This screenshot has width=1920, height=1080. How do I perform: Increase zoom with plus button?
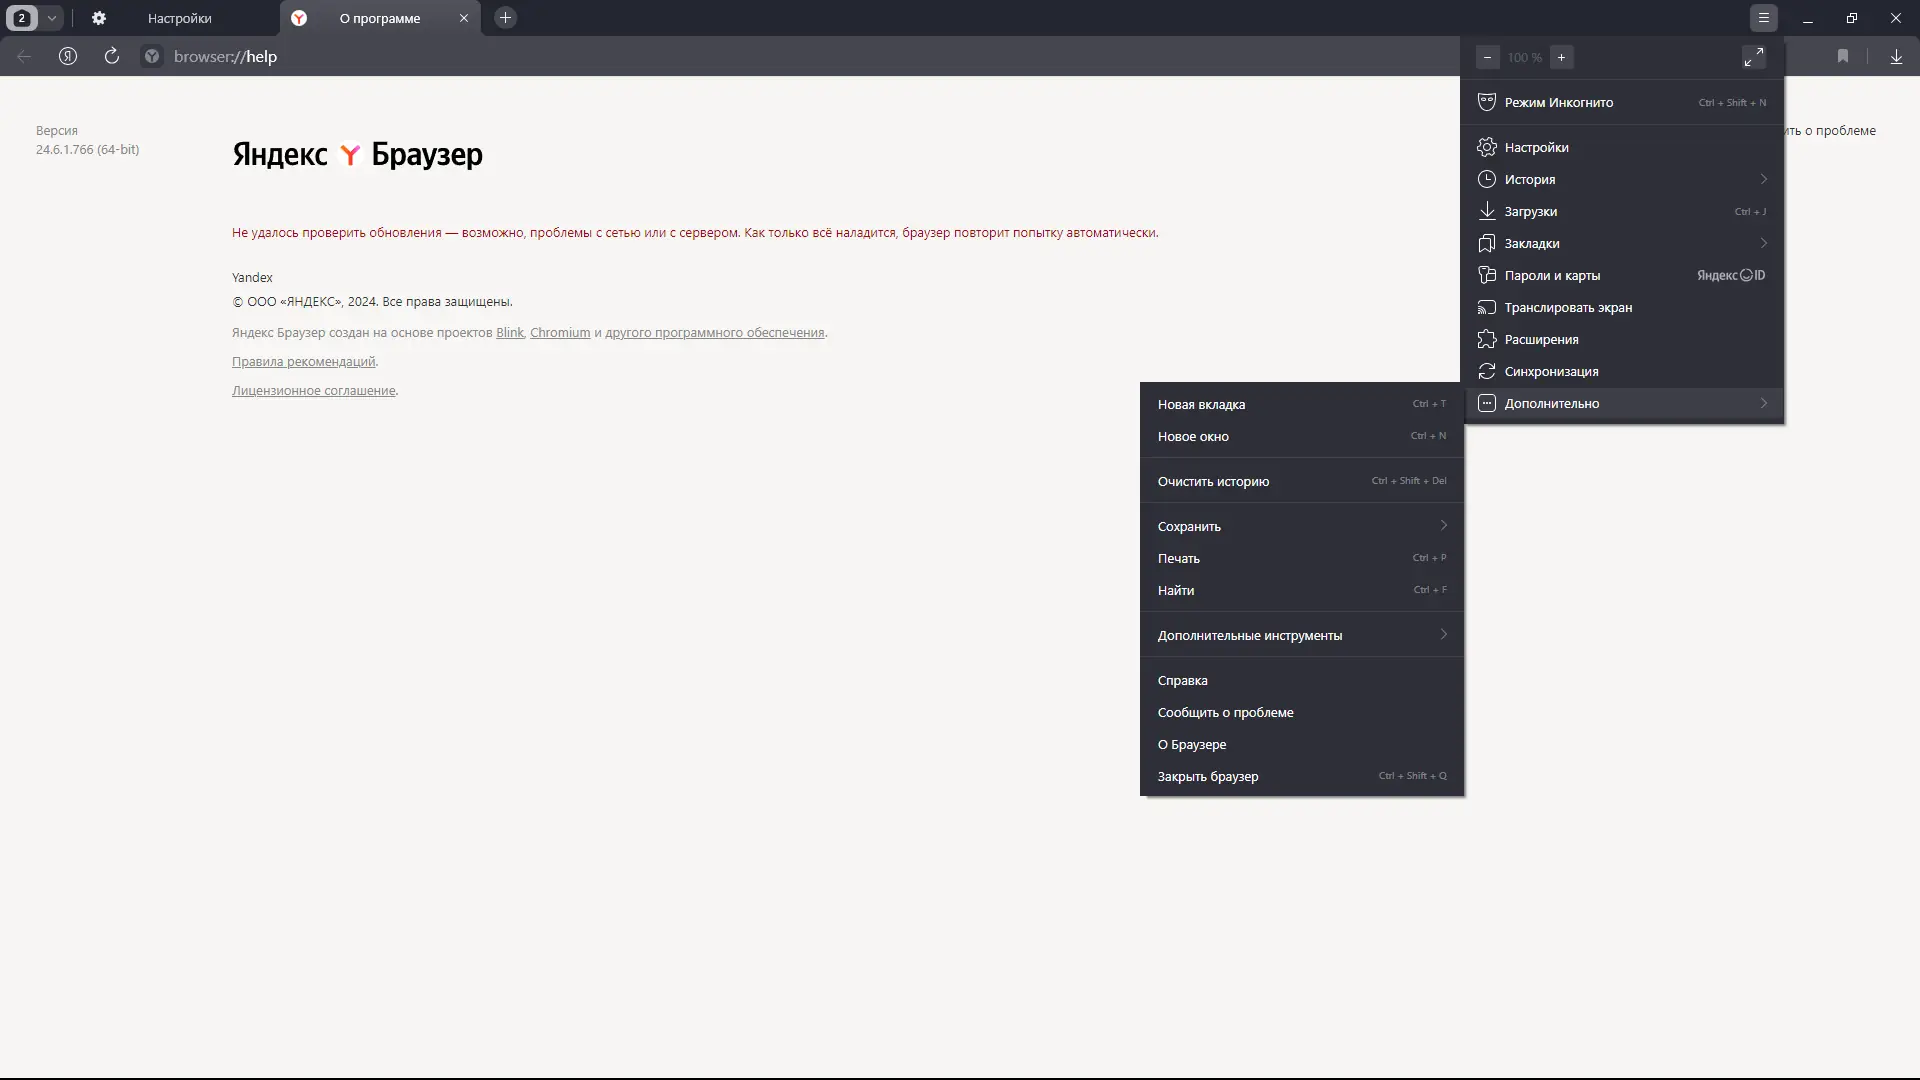click(1561, 57)
